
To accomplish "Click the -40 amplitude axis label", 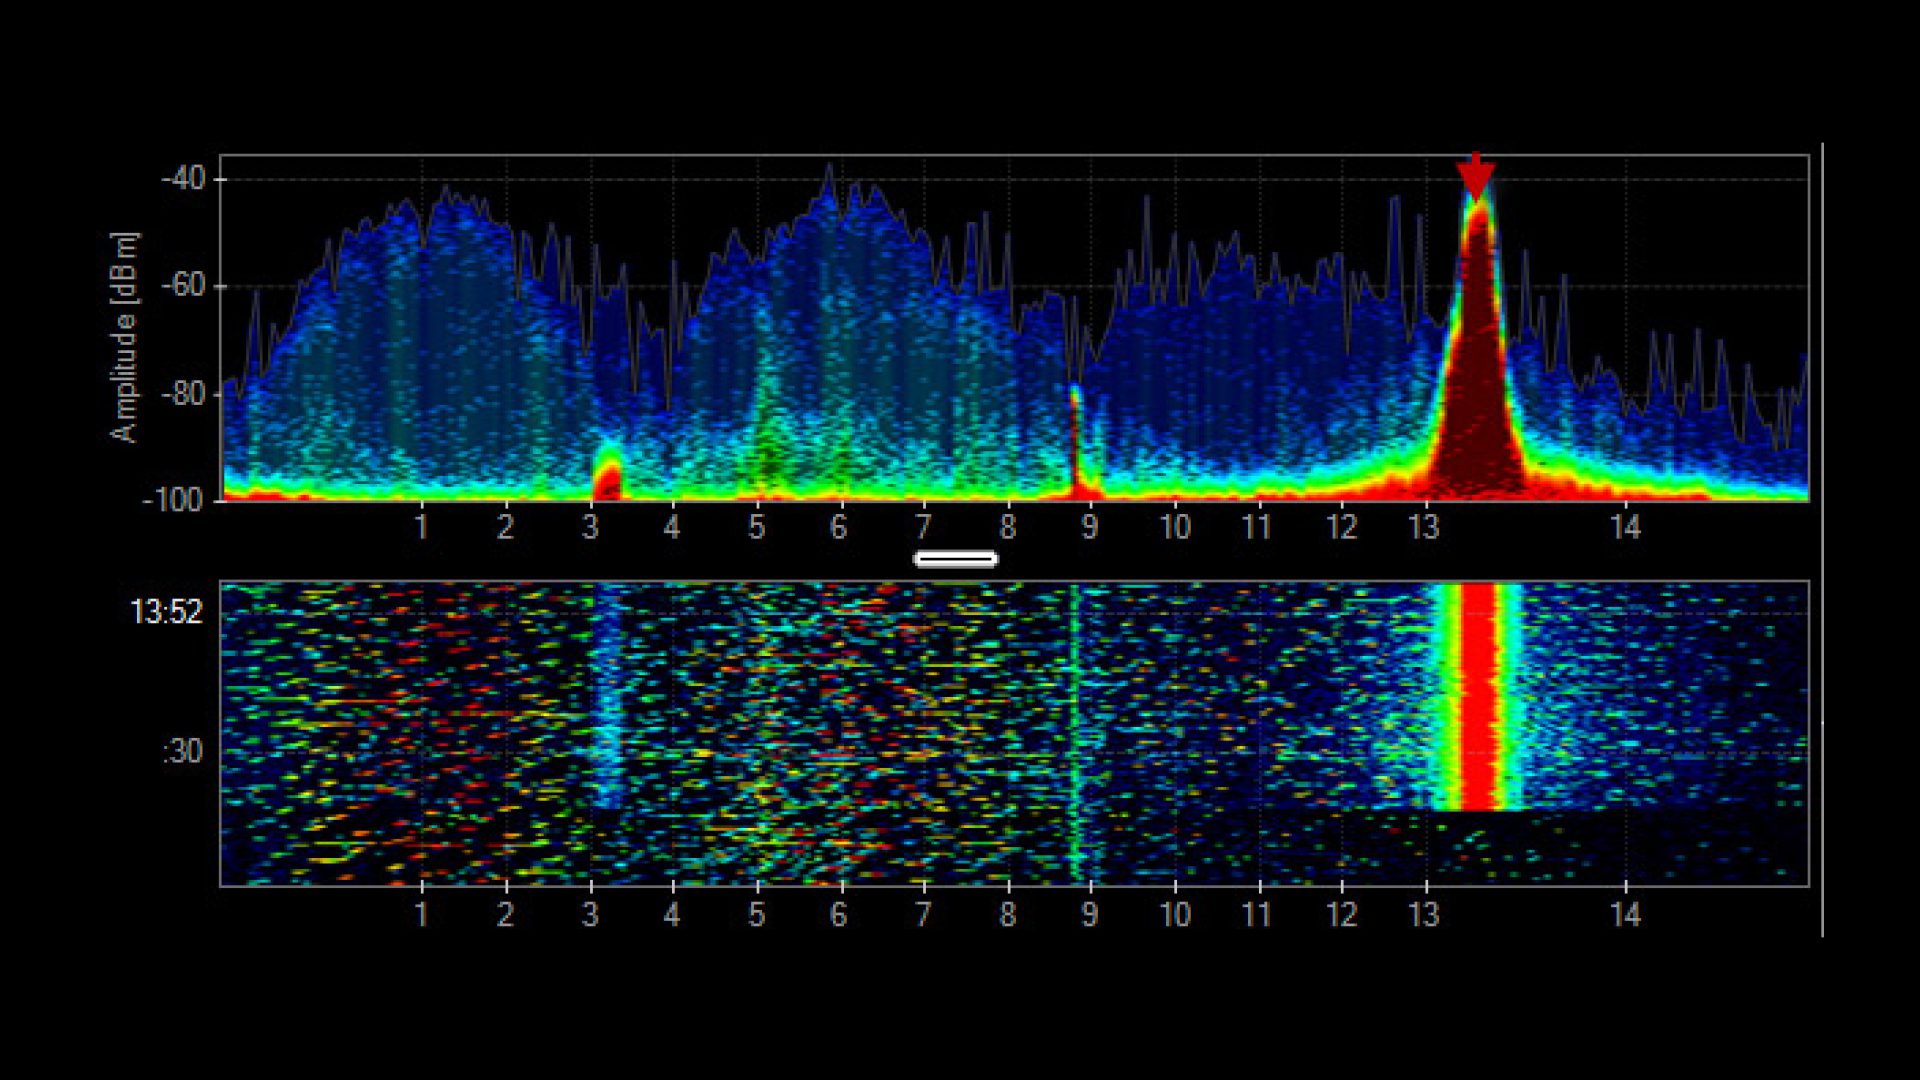I will click(x=182, y=180).
